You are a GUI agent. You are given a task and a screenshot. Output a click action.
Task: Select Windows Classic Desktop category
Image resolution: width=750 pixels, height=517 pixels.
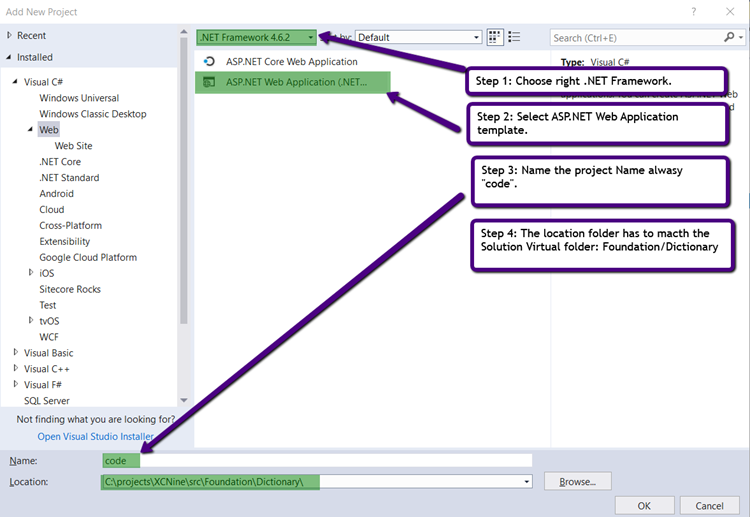click(x=93, y=114)
